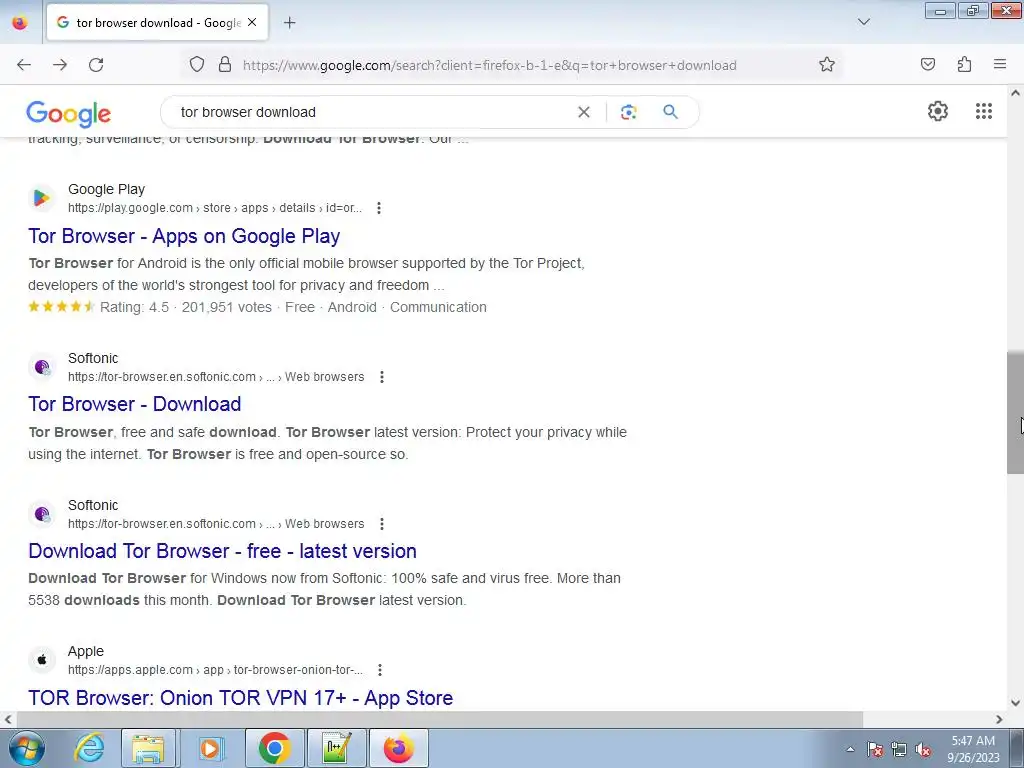View site security padlock info
Image resolution: width=1024 pixels, height=768 pixels.
coord(225,65)
